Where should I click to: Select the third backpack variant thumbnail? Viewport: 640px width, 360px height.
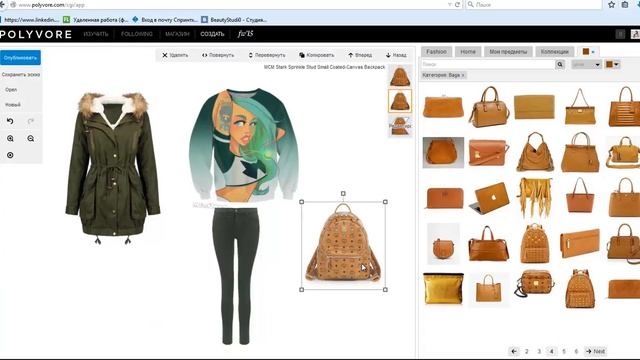tap(400, 126)
